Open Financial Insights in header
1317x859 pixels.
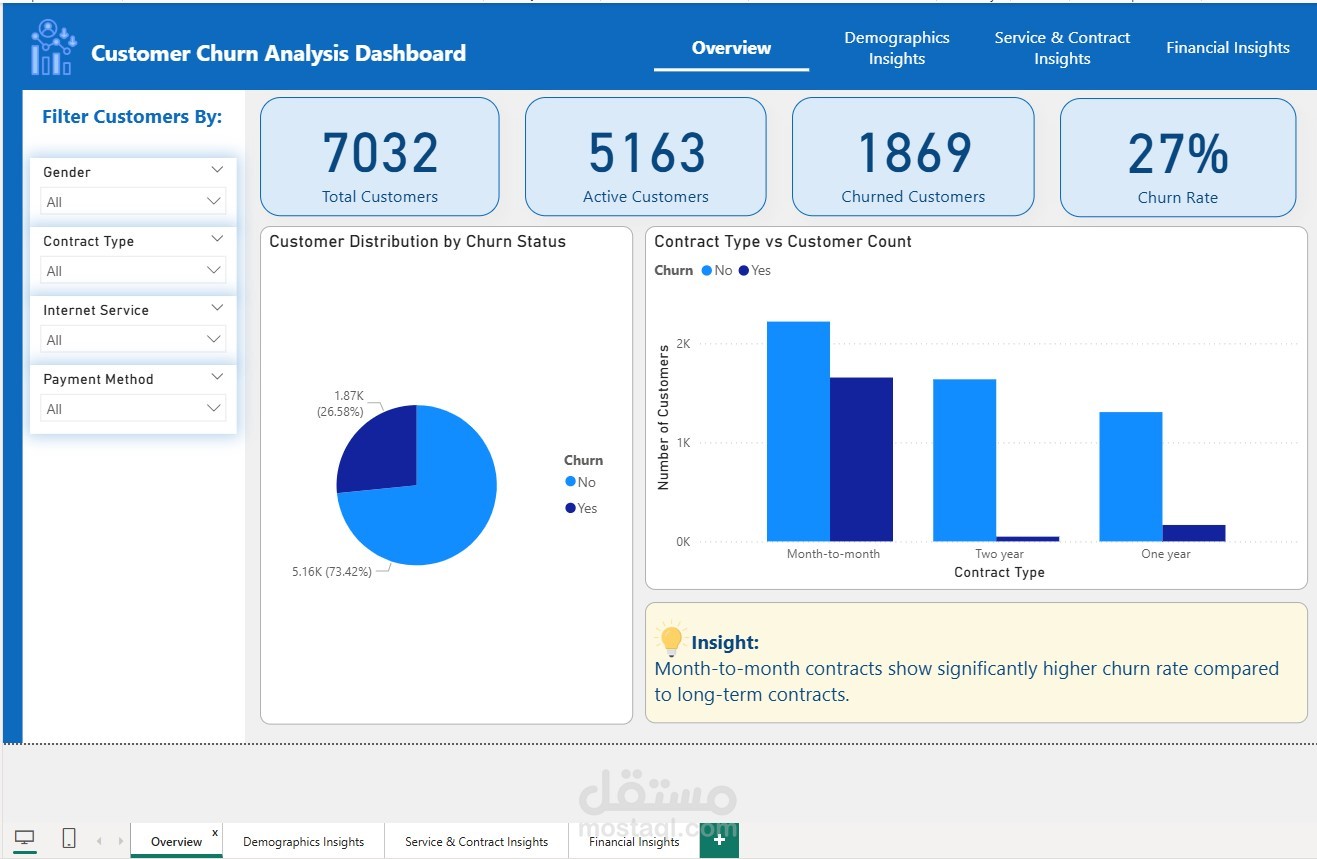1227,48
